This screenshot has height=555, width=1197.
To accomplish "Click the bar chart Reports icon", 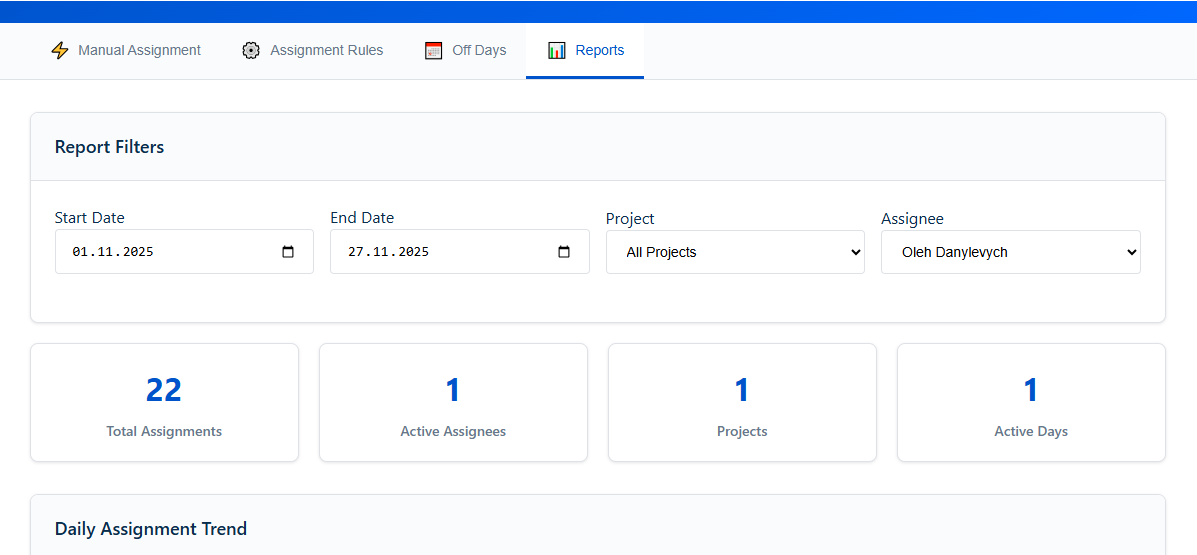I will click(557, 50).
